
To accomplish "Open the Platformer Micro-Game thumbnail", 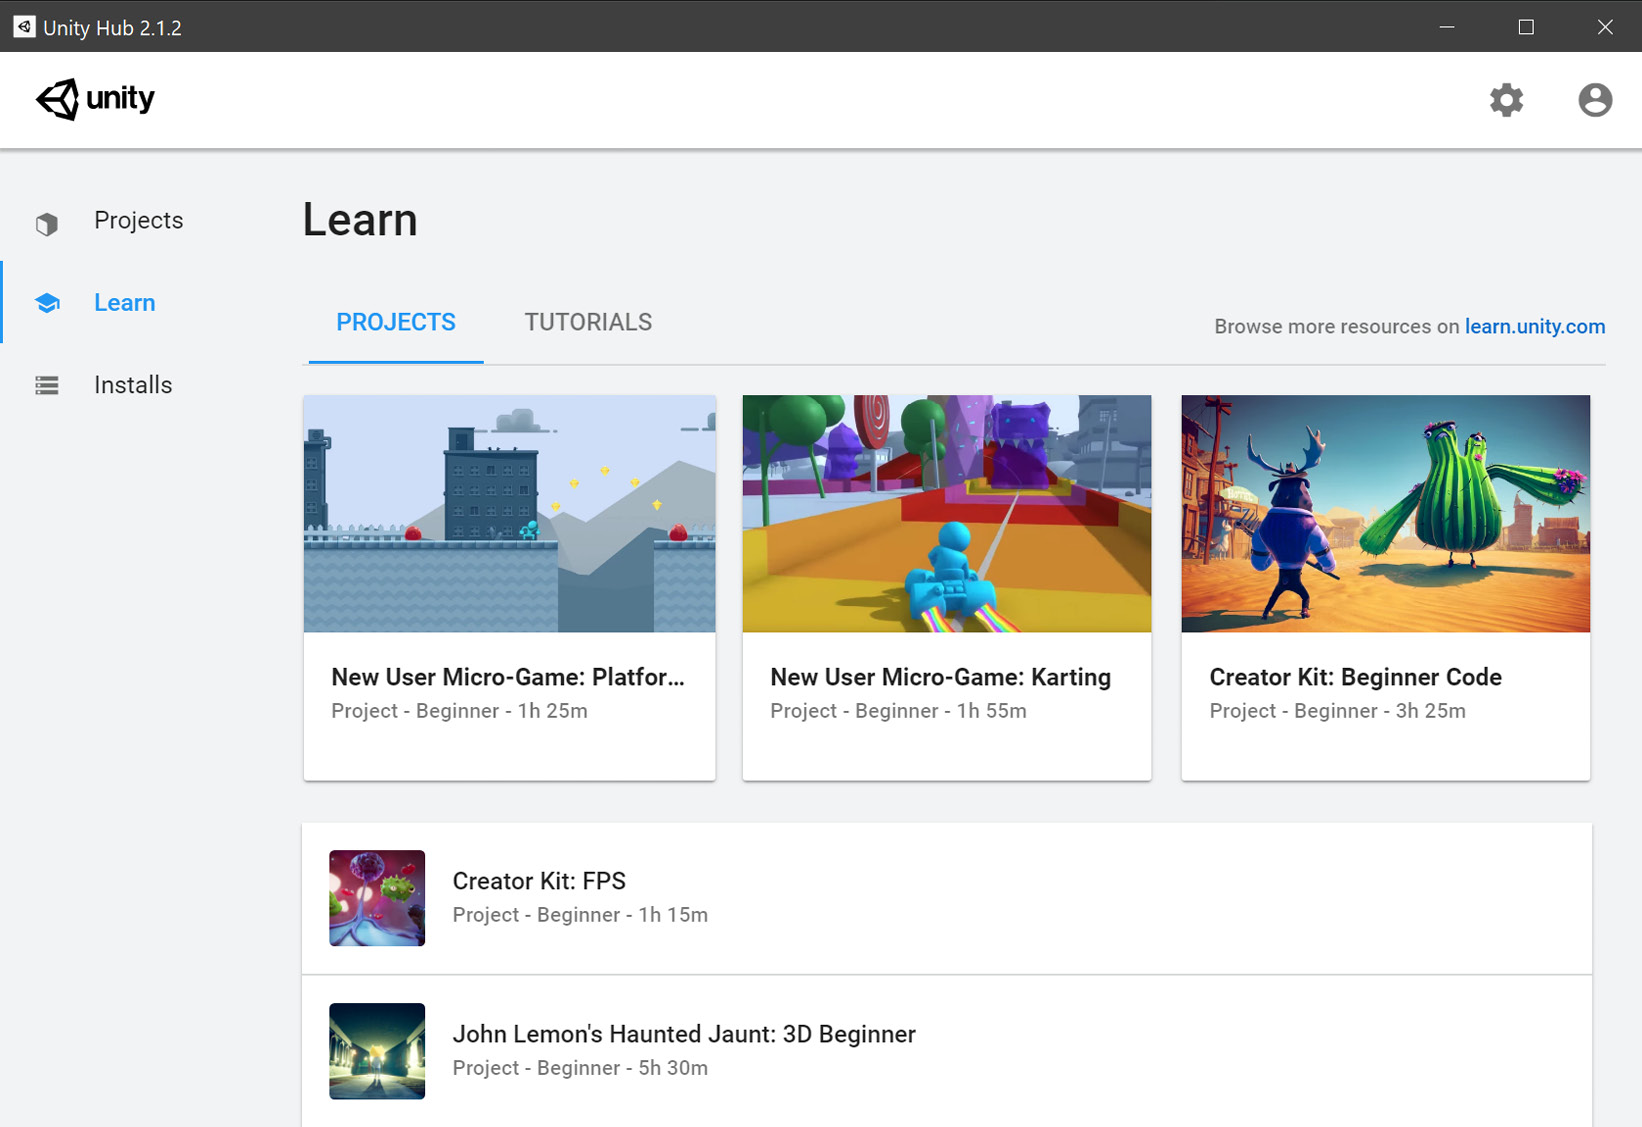I will pyautogui.click(x=509, y=513).
